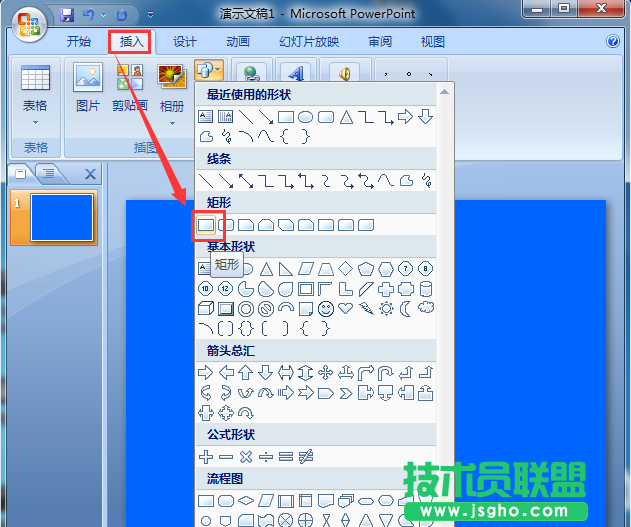This screenshot has width=631, height=527.
Task: Select the smiley face shape
Action: (x=326, y=309)
